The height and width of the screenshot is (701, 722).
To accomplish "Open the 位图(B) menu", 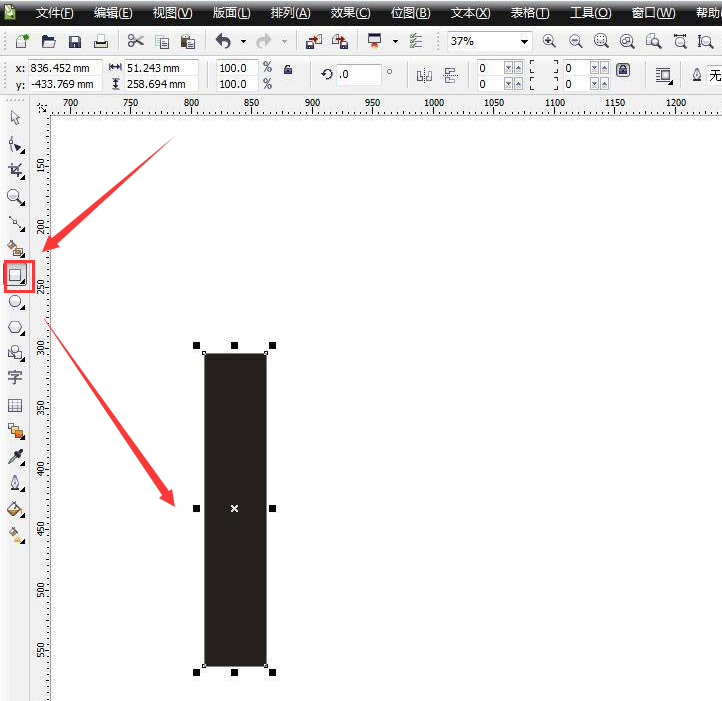I will (410, 13).
